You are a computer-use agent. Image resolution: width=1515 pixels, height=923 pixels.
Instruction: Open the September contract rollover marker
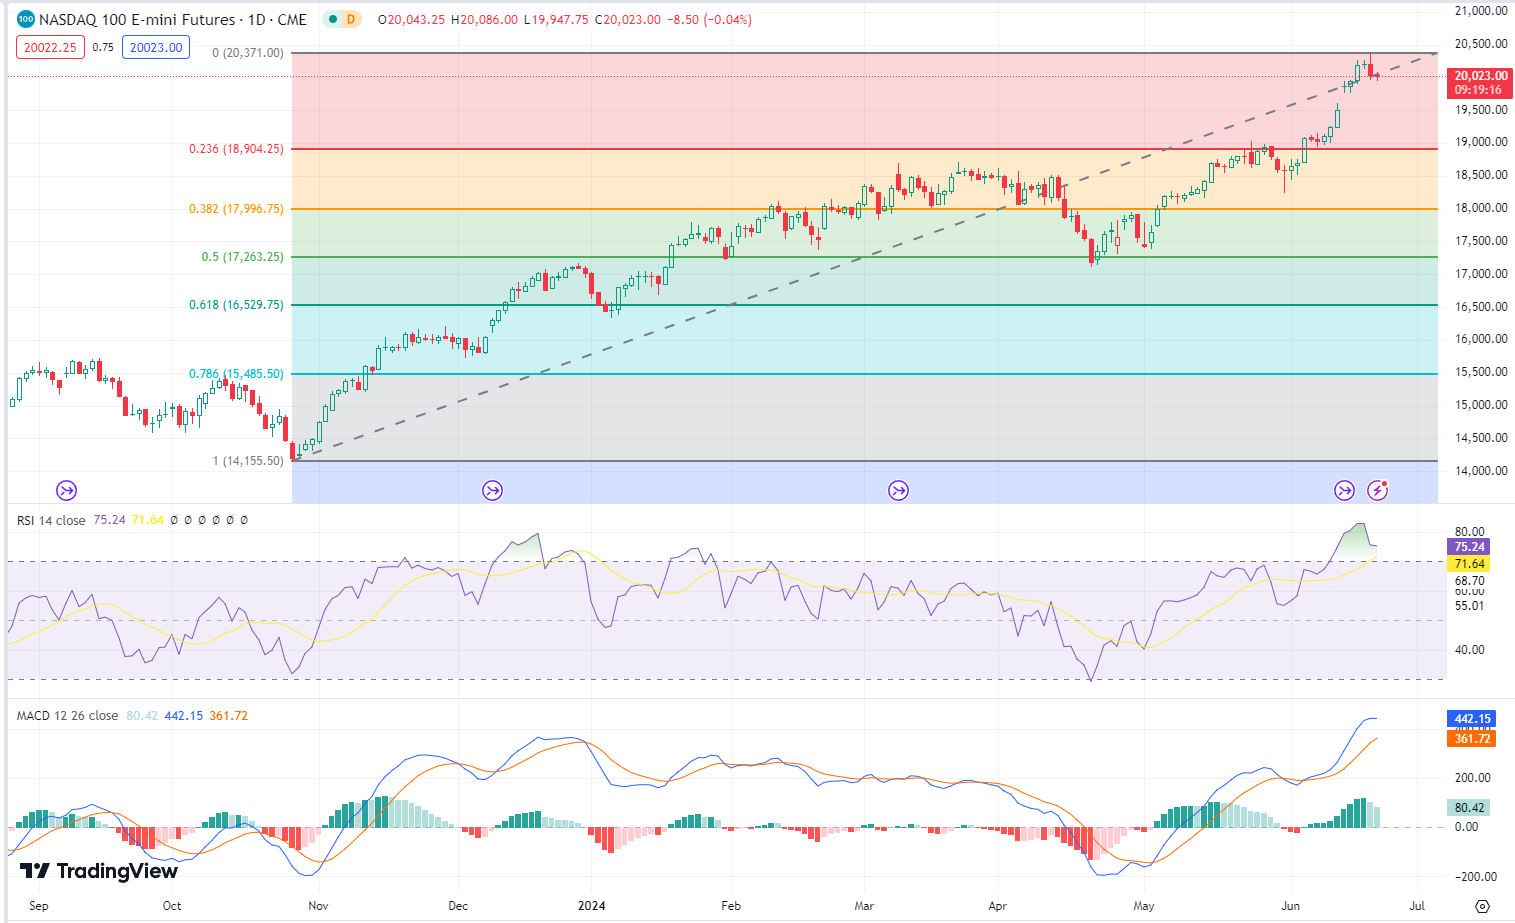coord(66,490)
